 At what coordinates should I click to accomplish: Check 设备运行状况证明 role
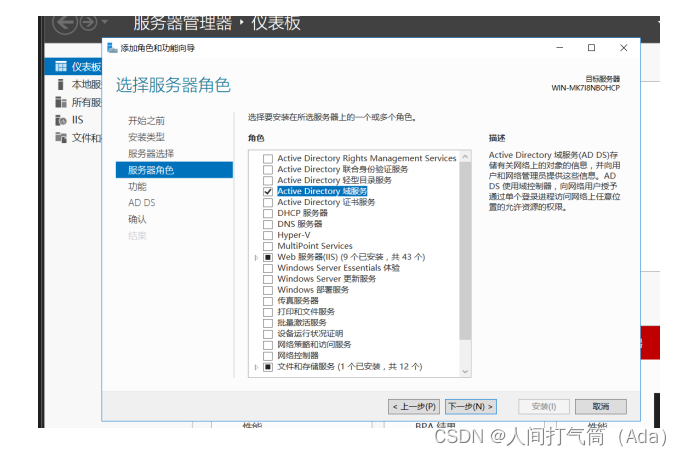click(x=268, y=334)
